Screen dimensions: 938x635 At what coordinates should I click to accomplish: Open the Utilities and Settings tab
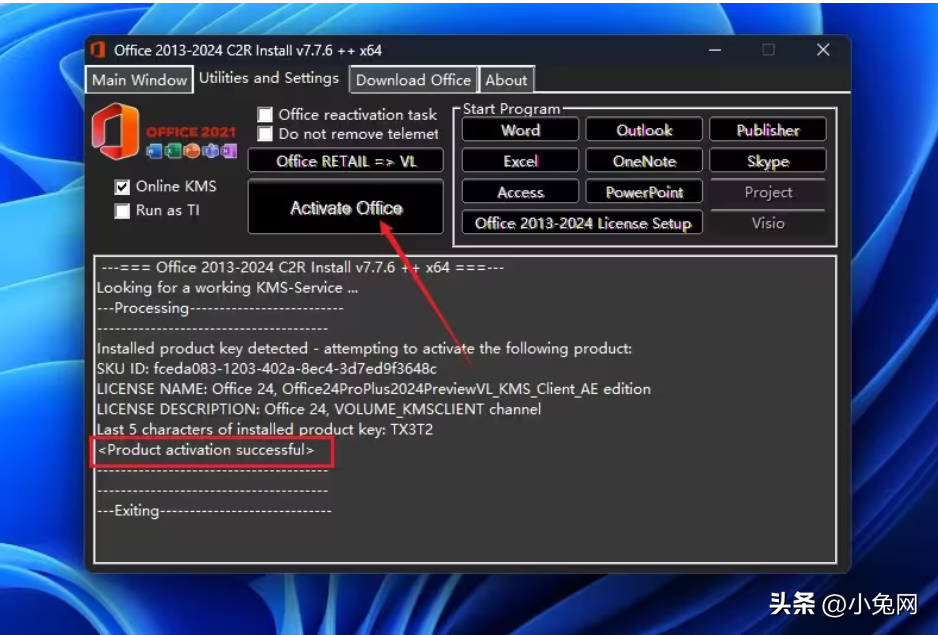click(269, 78)
